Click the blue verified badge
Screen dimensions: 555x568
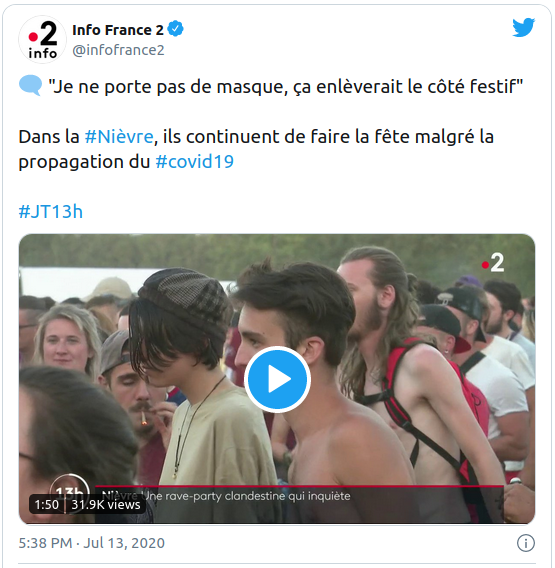(176, 29)
